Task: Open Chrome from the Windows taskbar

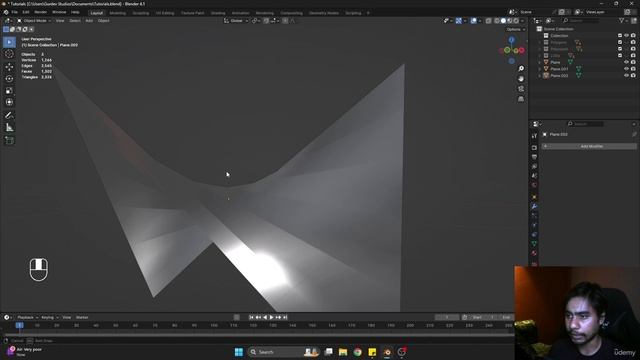Action: click(x=358, y=352)
